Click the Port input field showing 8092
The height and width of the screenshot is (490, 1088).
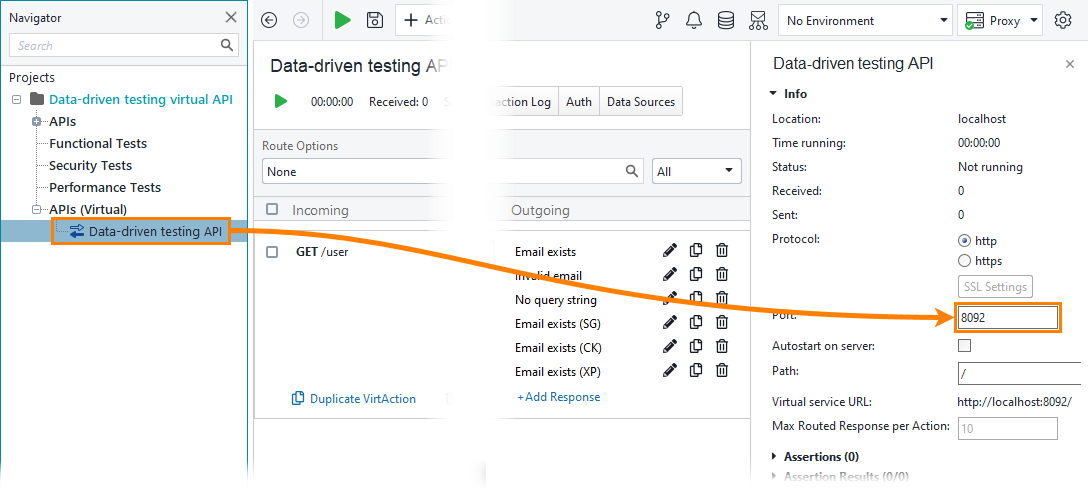pyautogui.click(x=1006, y=318)
